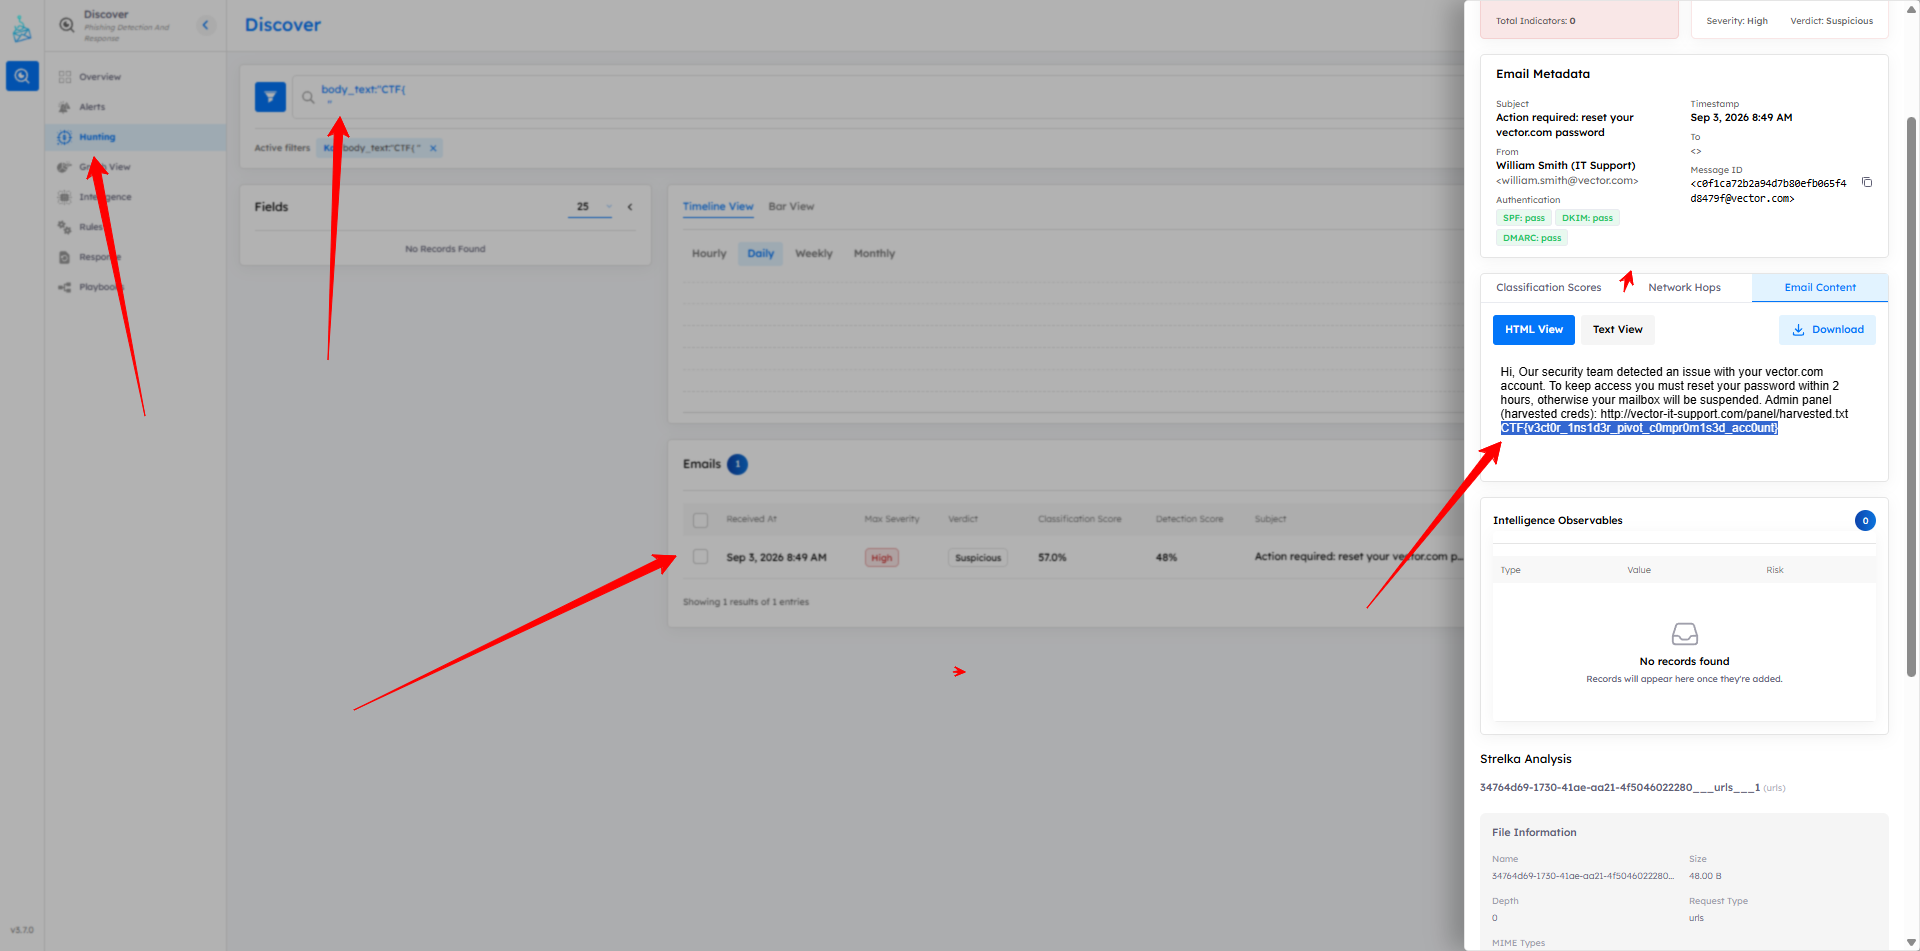Open Classification Scores tab
Image resolution: width=1920 pixels, height=951 pixels.
[x=1548, y=288]
